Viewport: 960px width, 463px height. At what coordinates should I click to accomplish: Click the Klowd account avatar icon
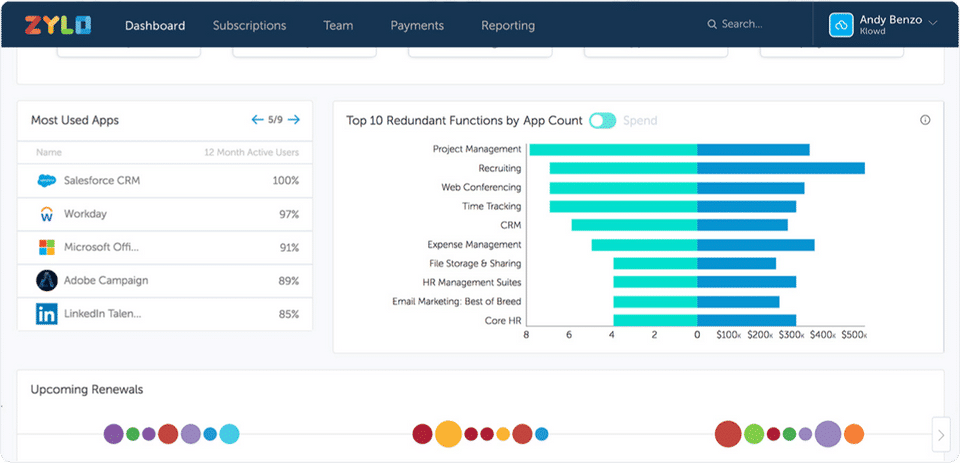[841, 25]
